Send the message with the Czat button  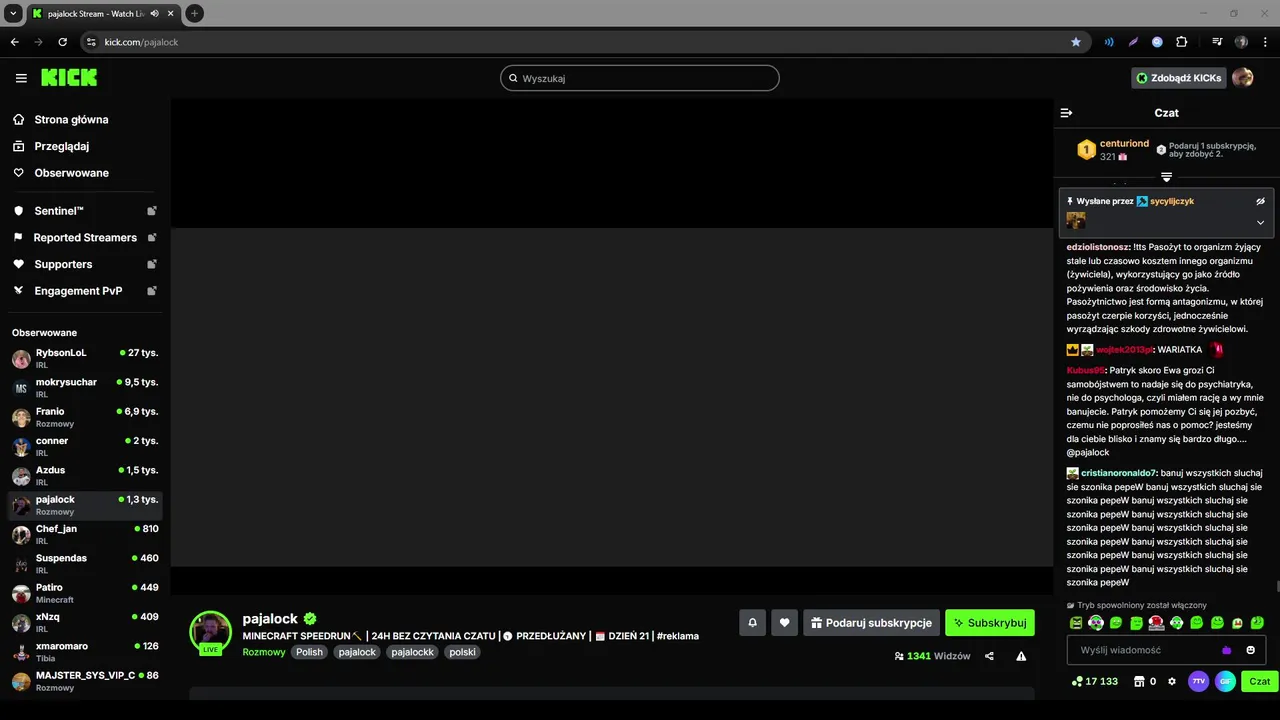point(1260,681)
